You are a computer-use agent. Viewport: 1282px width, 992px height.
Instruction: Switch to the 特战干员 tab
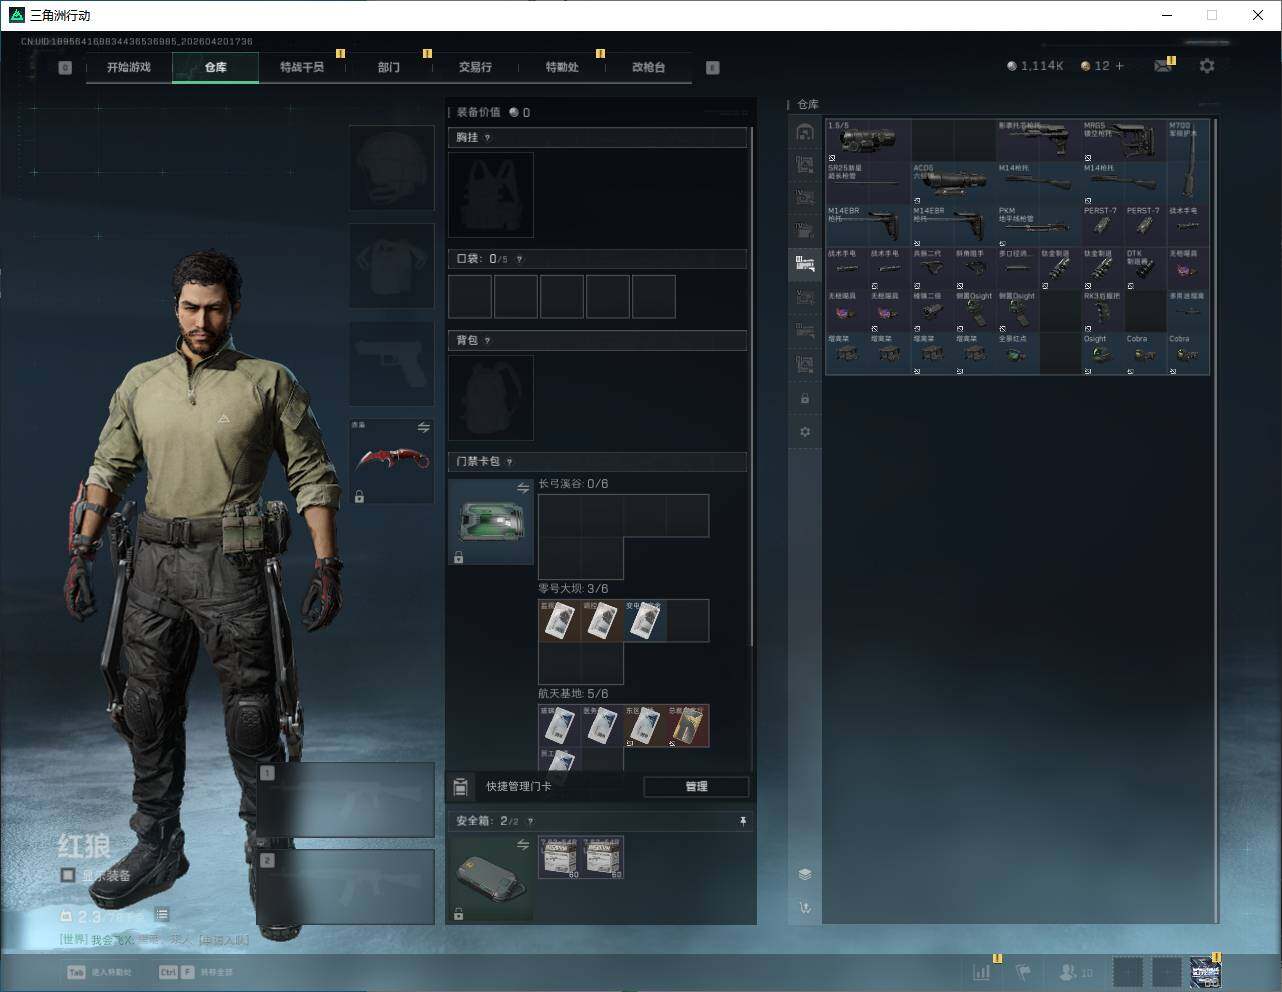point(302,67)
